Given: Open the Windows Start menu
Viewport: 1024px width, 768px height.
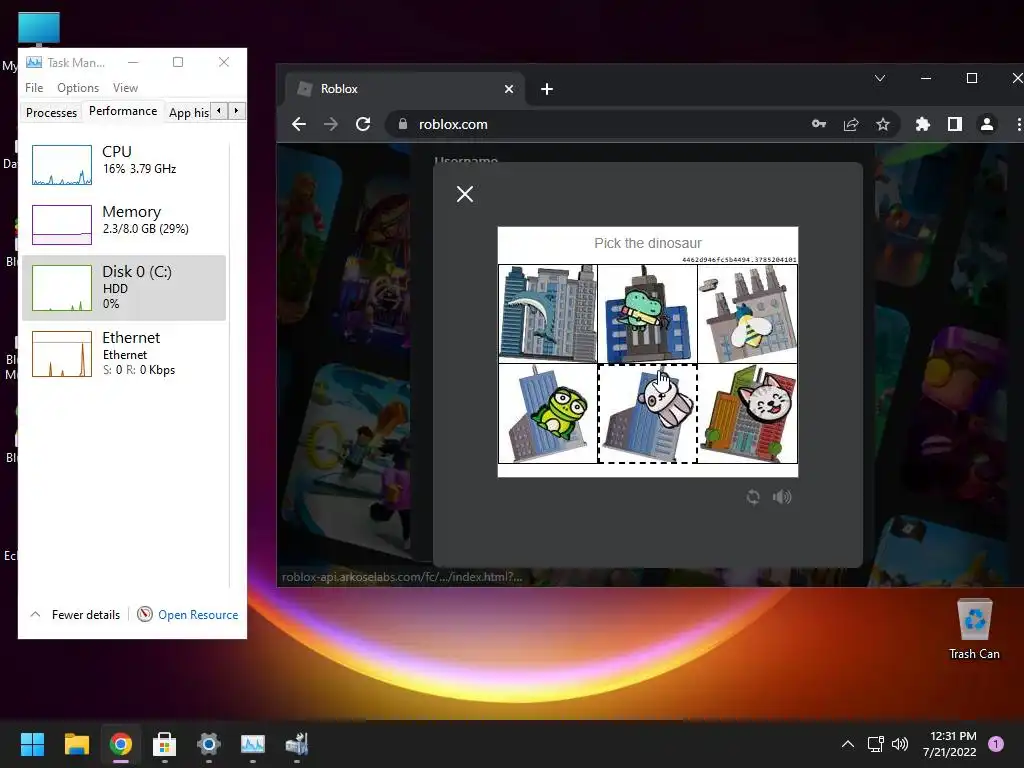Looking at the screenshot, I should pos(32,744).
